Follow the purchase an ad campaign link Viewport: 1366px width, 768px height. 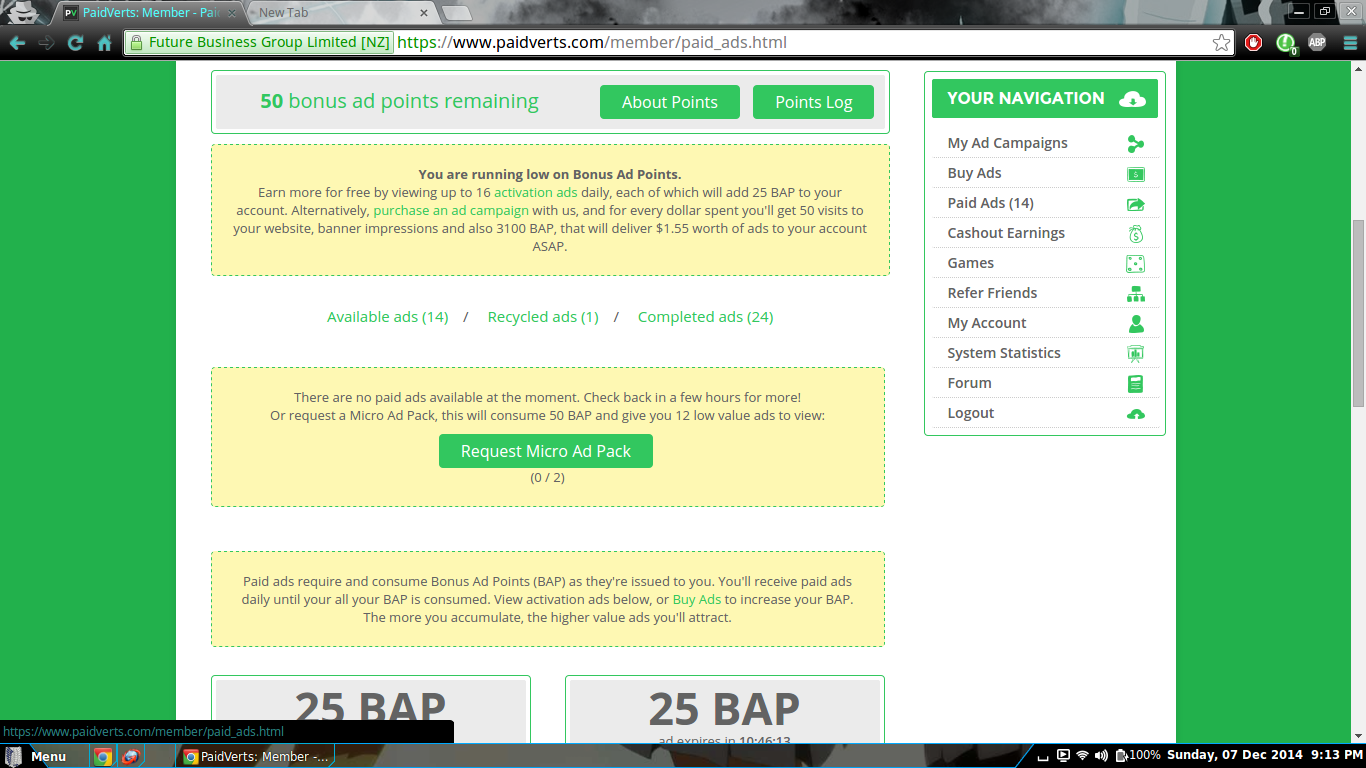451,210
